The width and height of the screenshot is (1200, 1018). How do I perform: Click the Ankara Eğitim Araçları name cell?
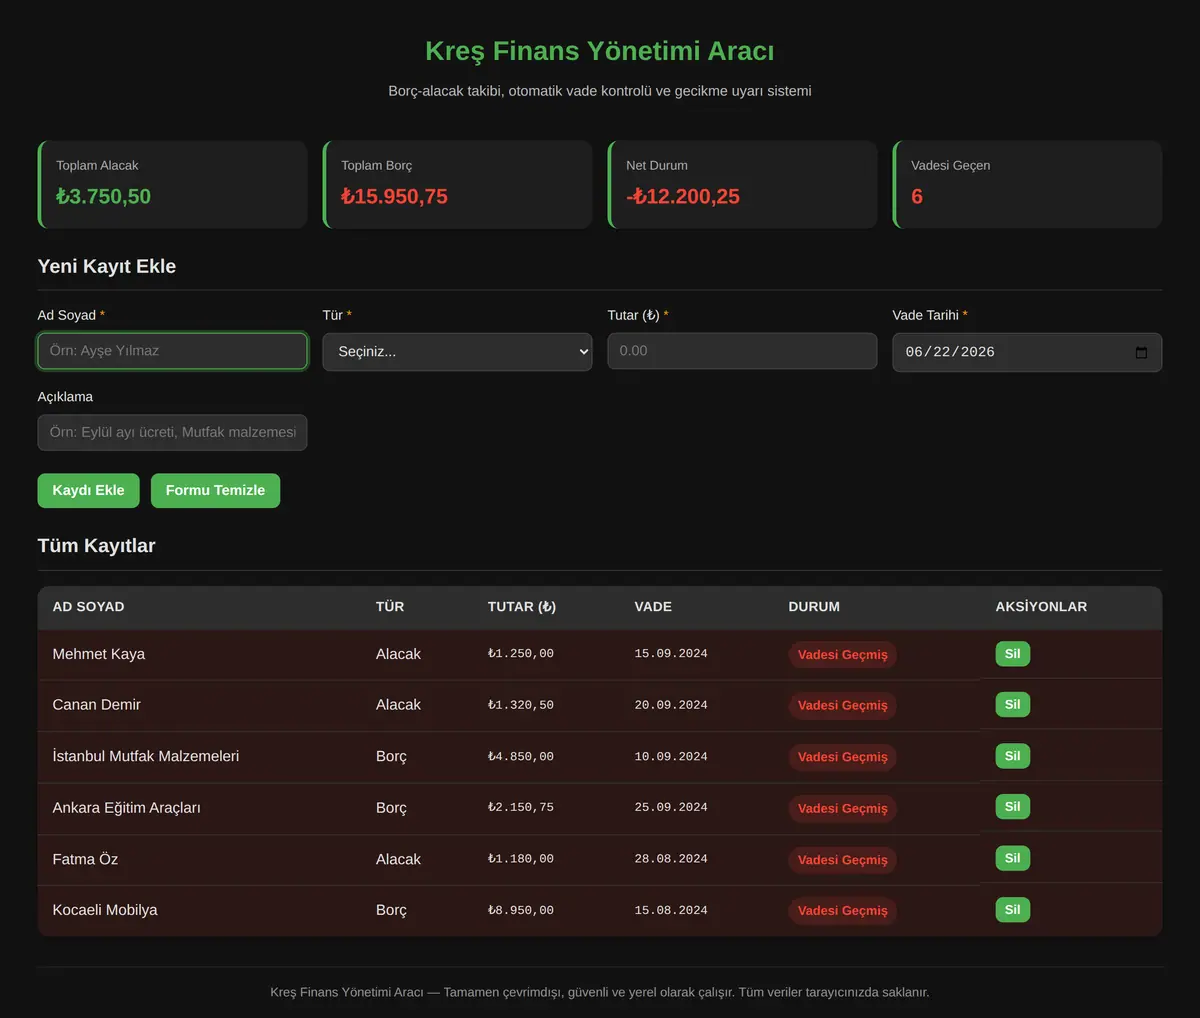tap(126, 808)
